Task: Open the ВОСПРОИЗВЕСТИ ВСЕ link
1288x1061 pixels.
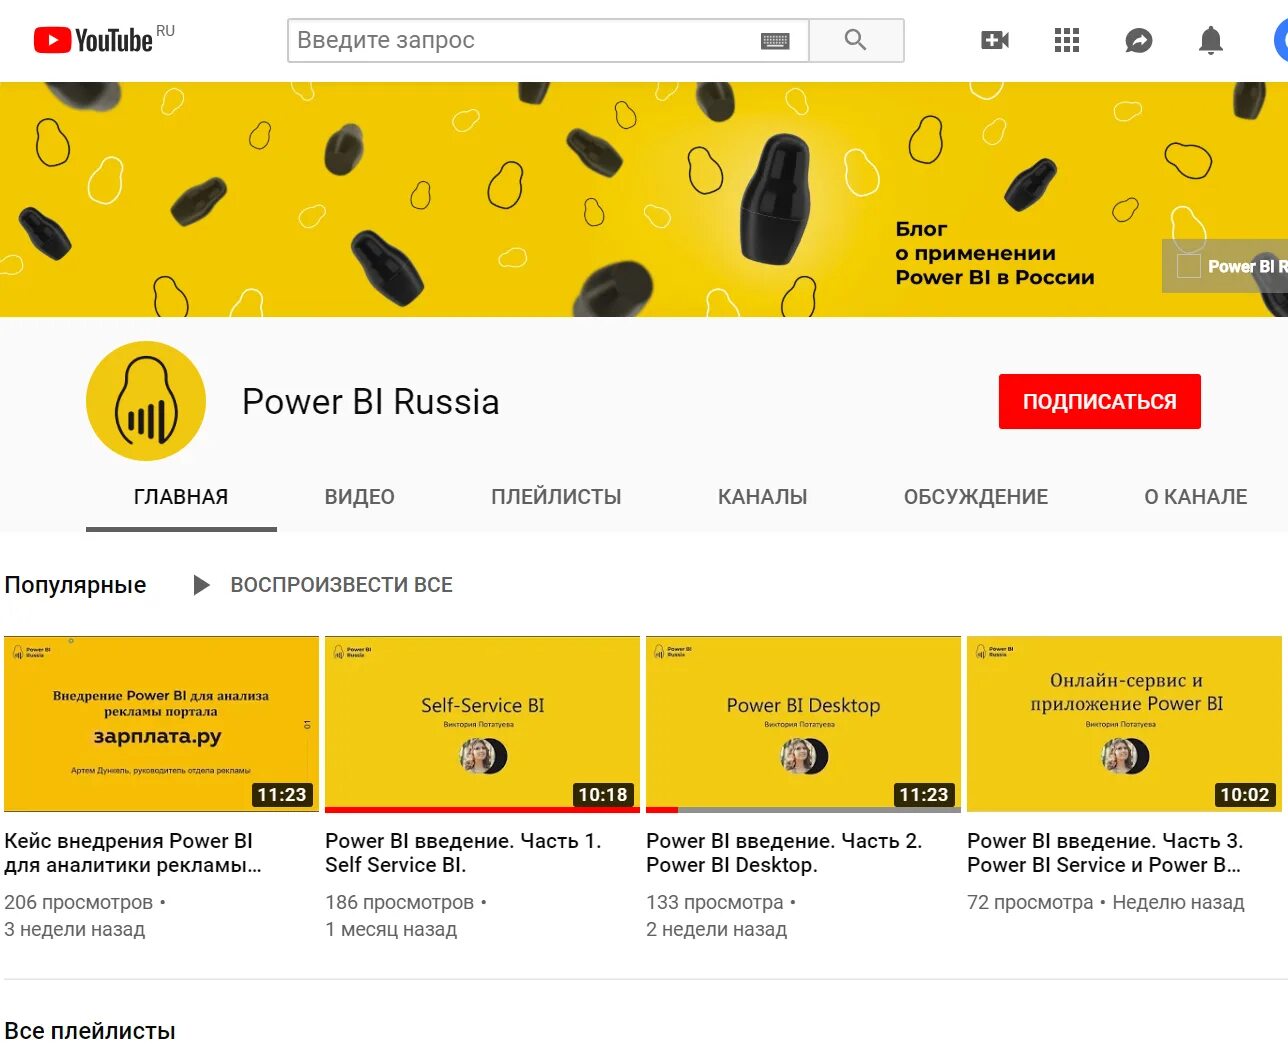Action: (342, 585)
